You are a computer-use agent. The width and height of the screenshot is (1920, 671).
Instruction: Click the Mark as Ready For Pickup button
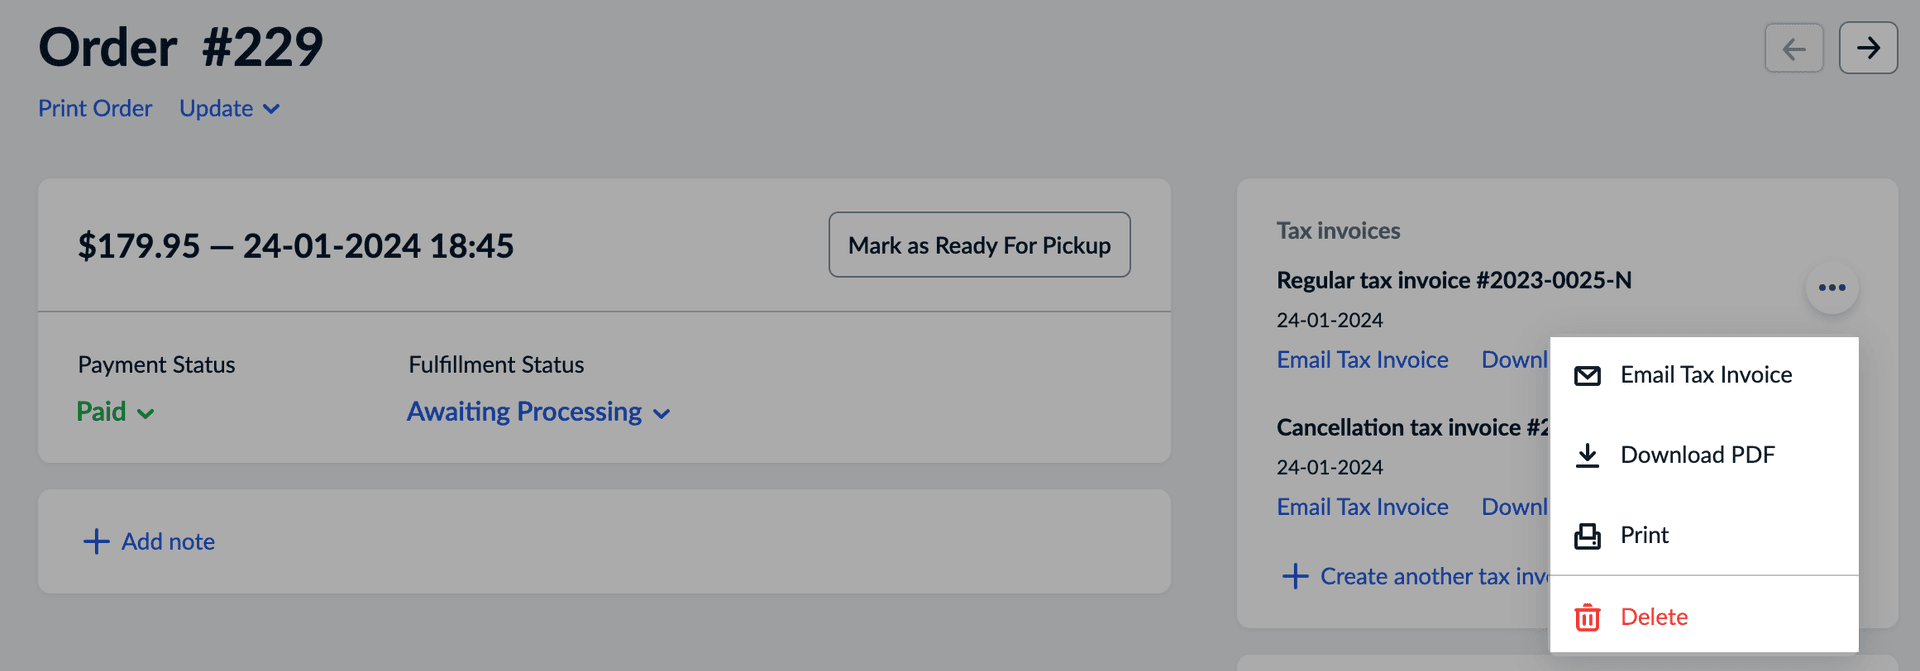pyautogui.click(x=979, y=245)
